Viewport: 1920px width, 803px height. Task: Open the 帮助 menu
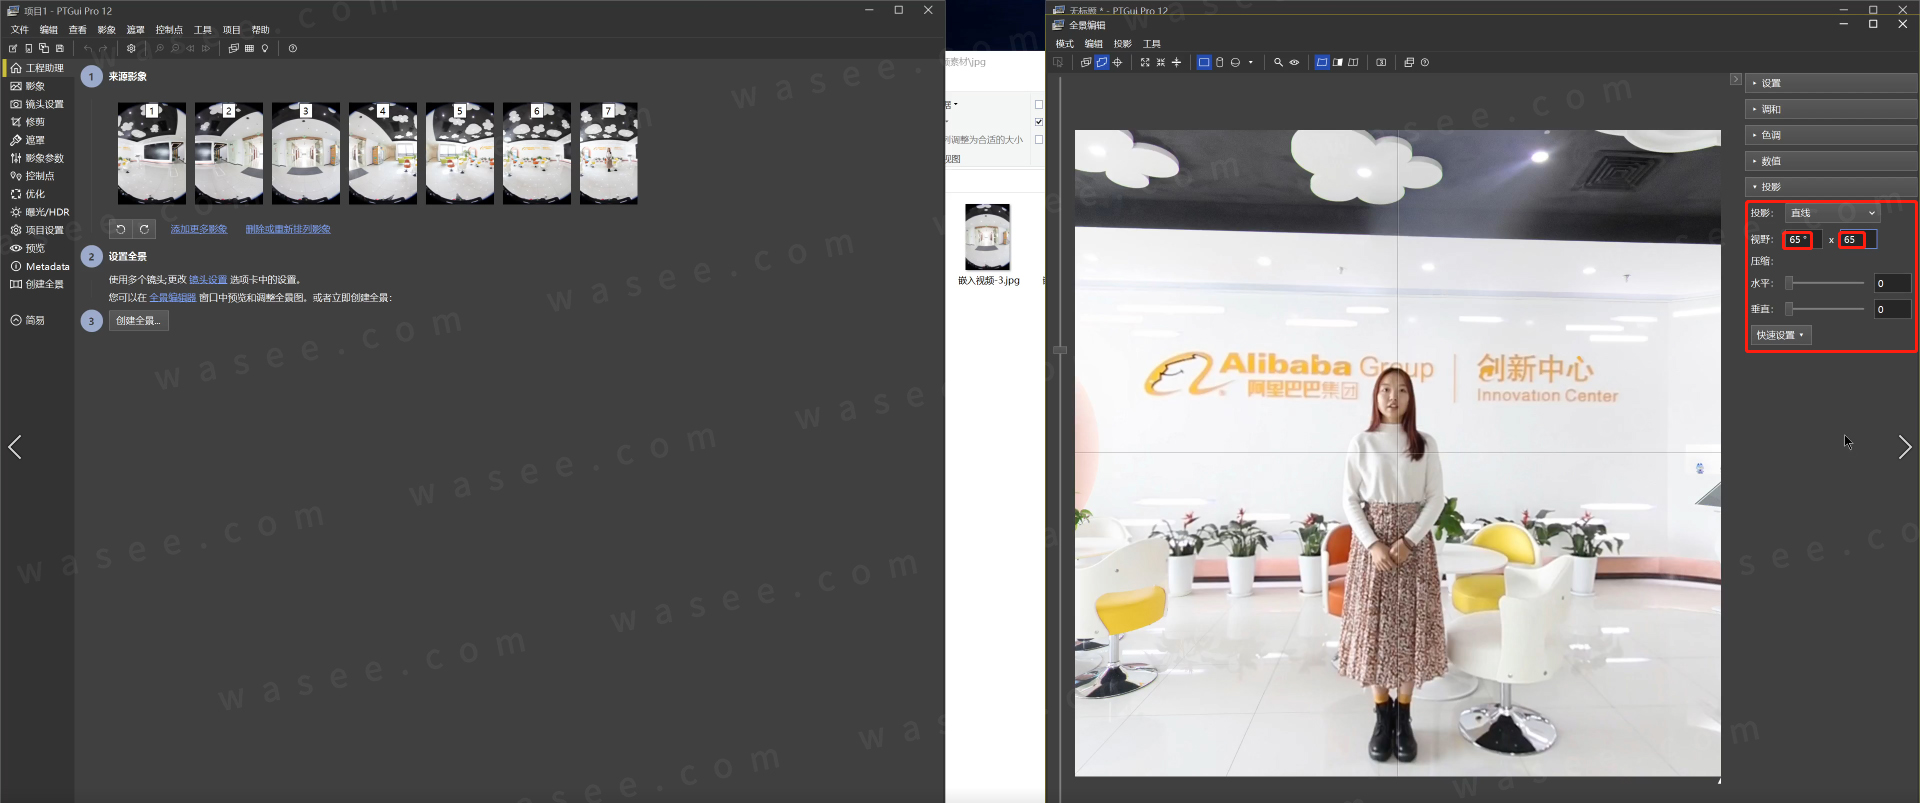pyautogui.click(x=260, y=30)
